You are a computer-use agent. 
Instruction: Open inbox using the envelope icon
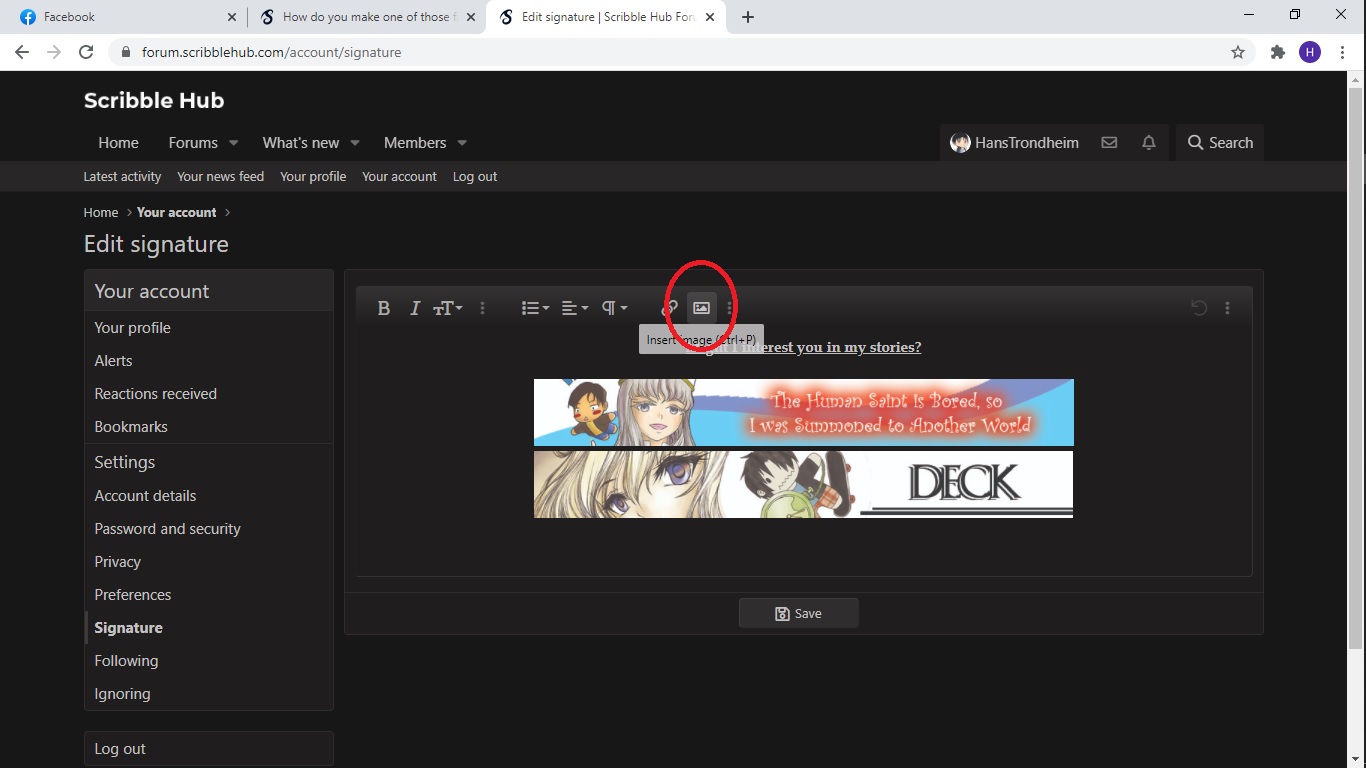1109,142
